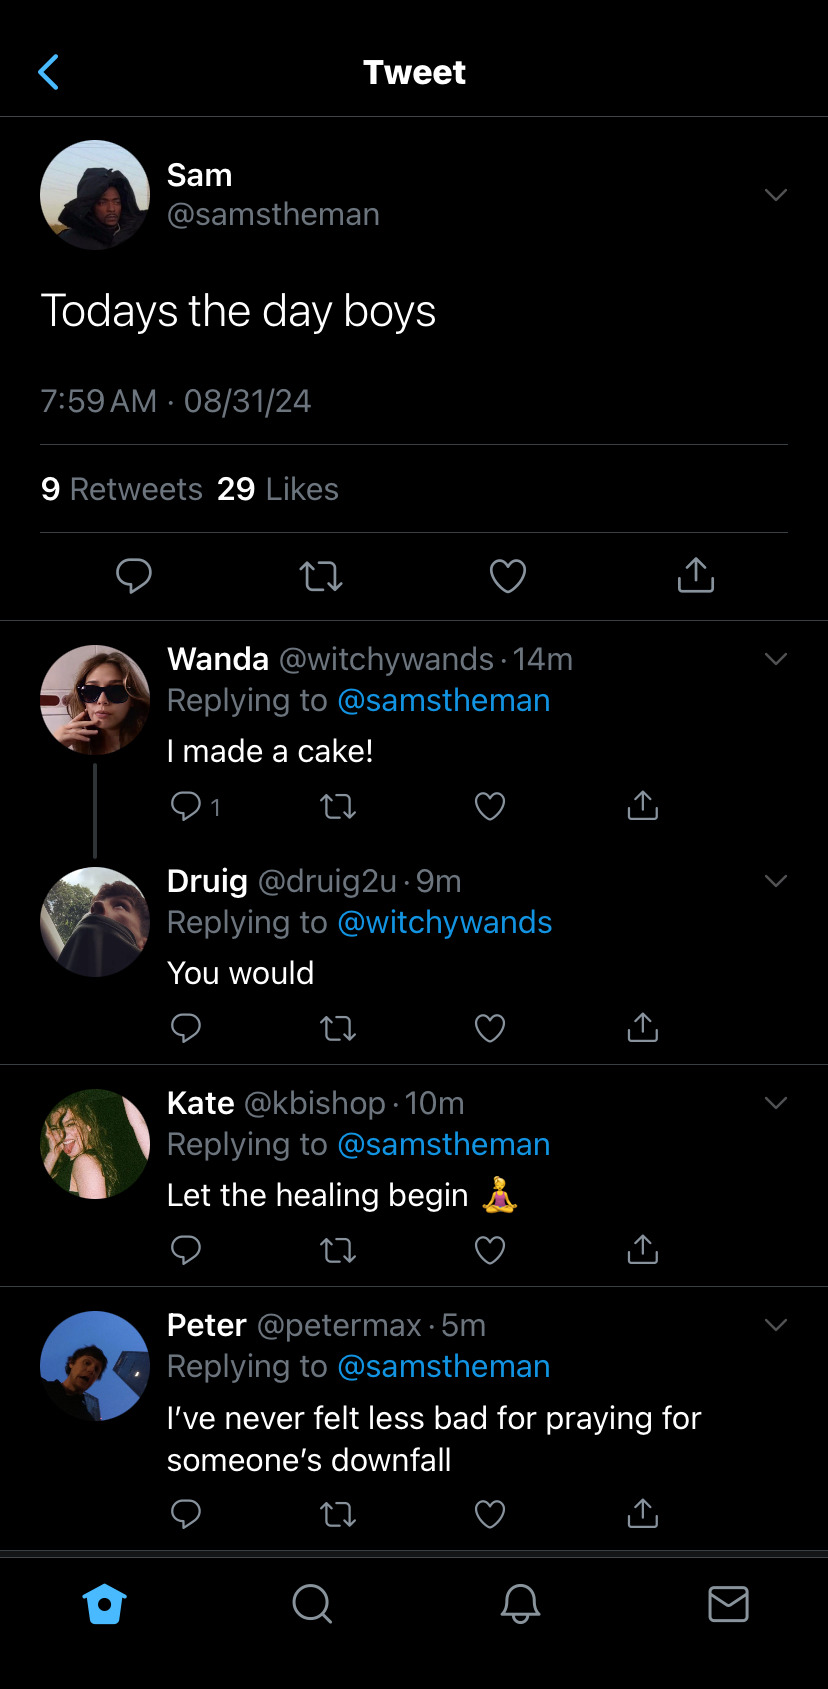View the 9 Retweets list
This screenshot has width=828, height=1689.
point(122,489)
